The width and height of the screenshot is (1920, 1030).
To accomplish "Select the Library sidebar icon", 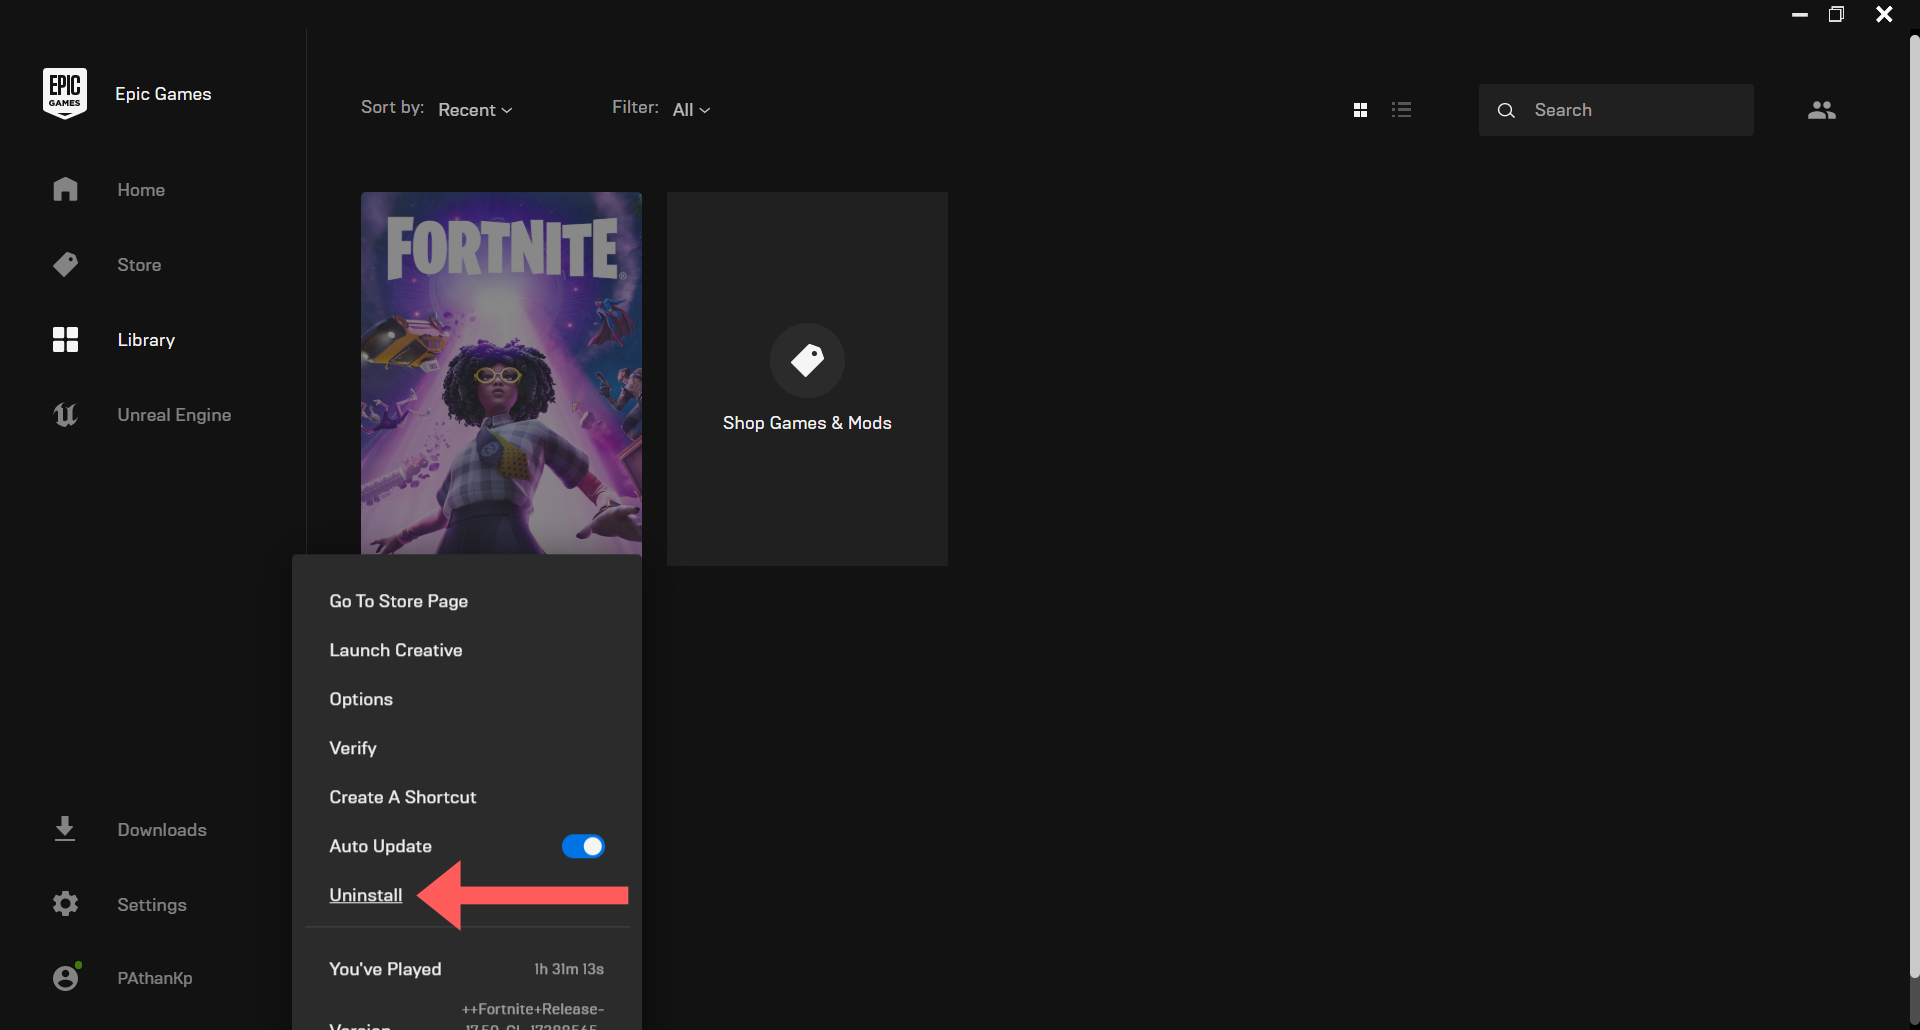I will coord(65,339).
